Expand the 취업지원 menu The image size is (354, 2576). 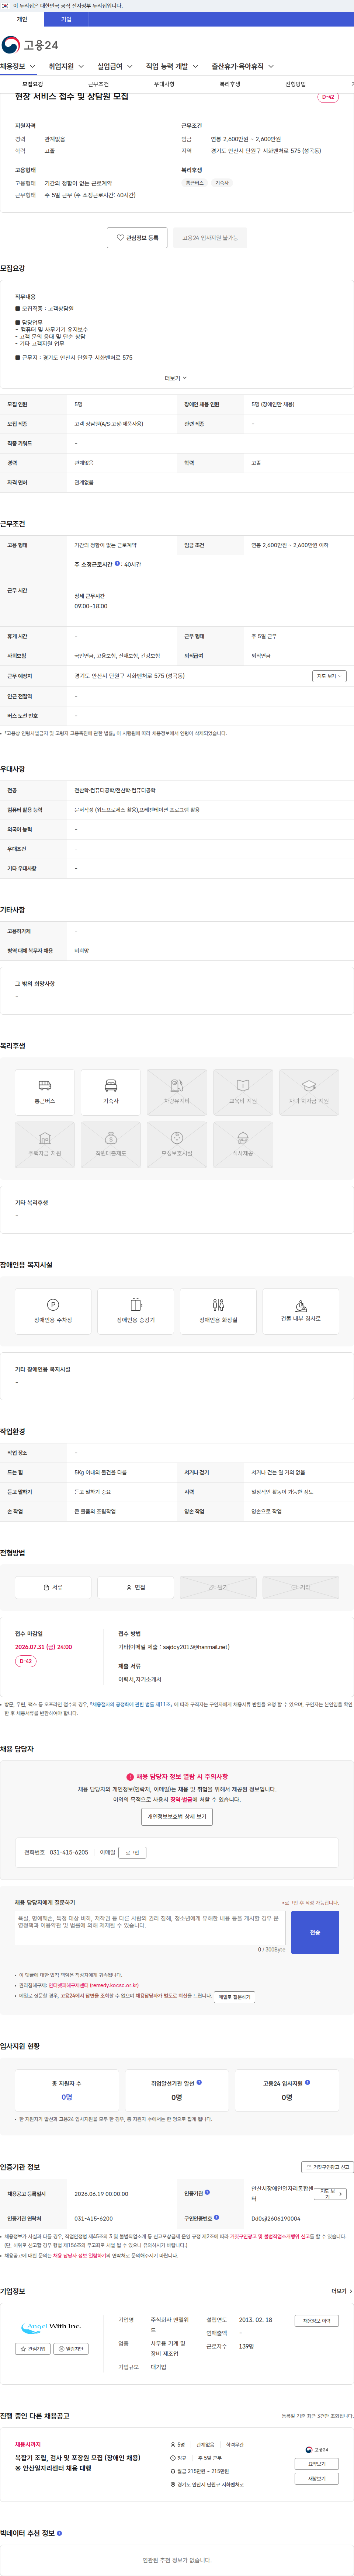66,67
